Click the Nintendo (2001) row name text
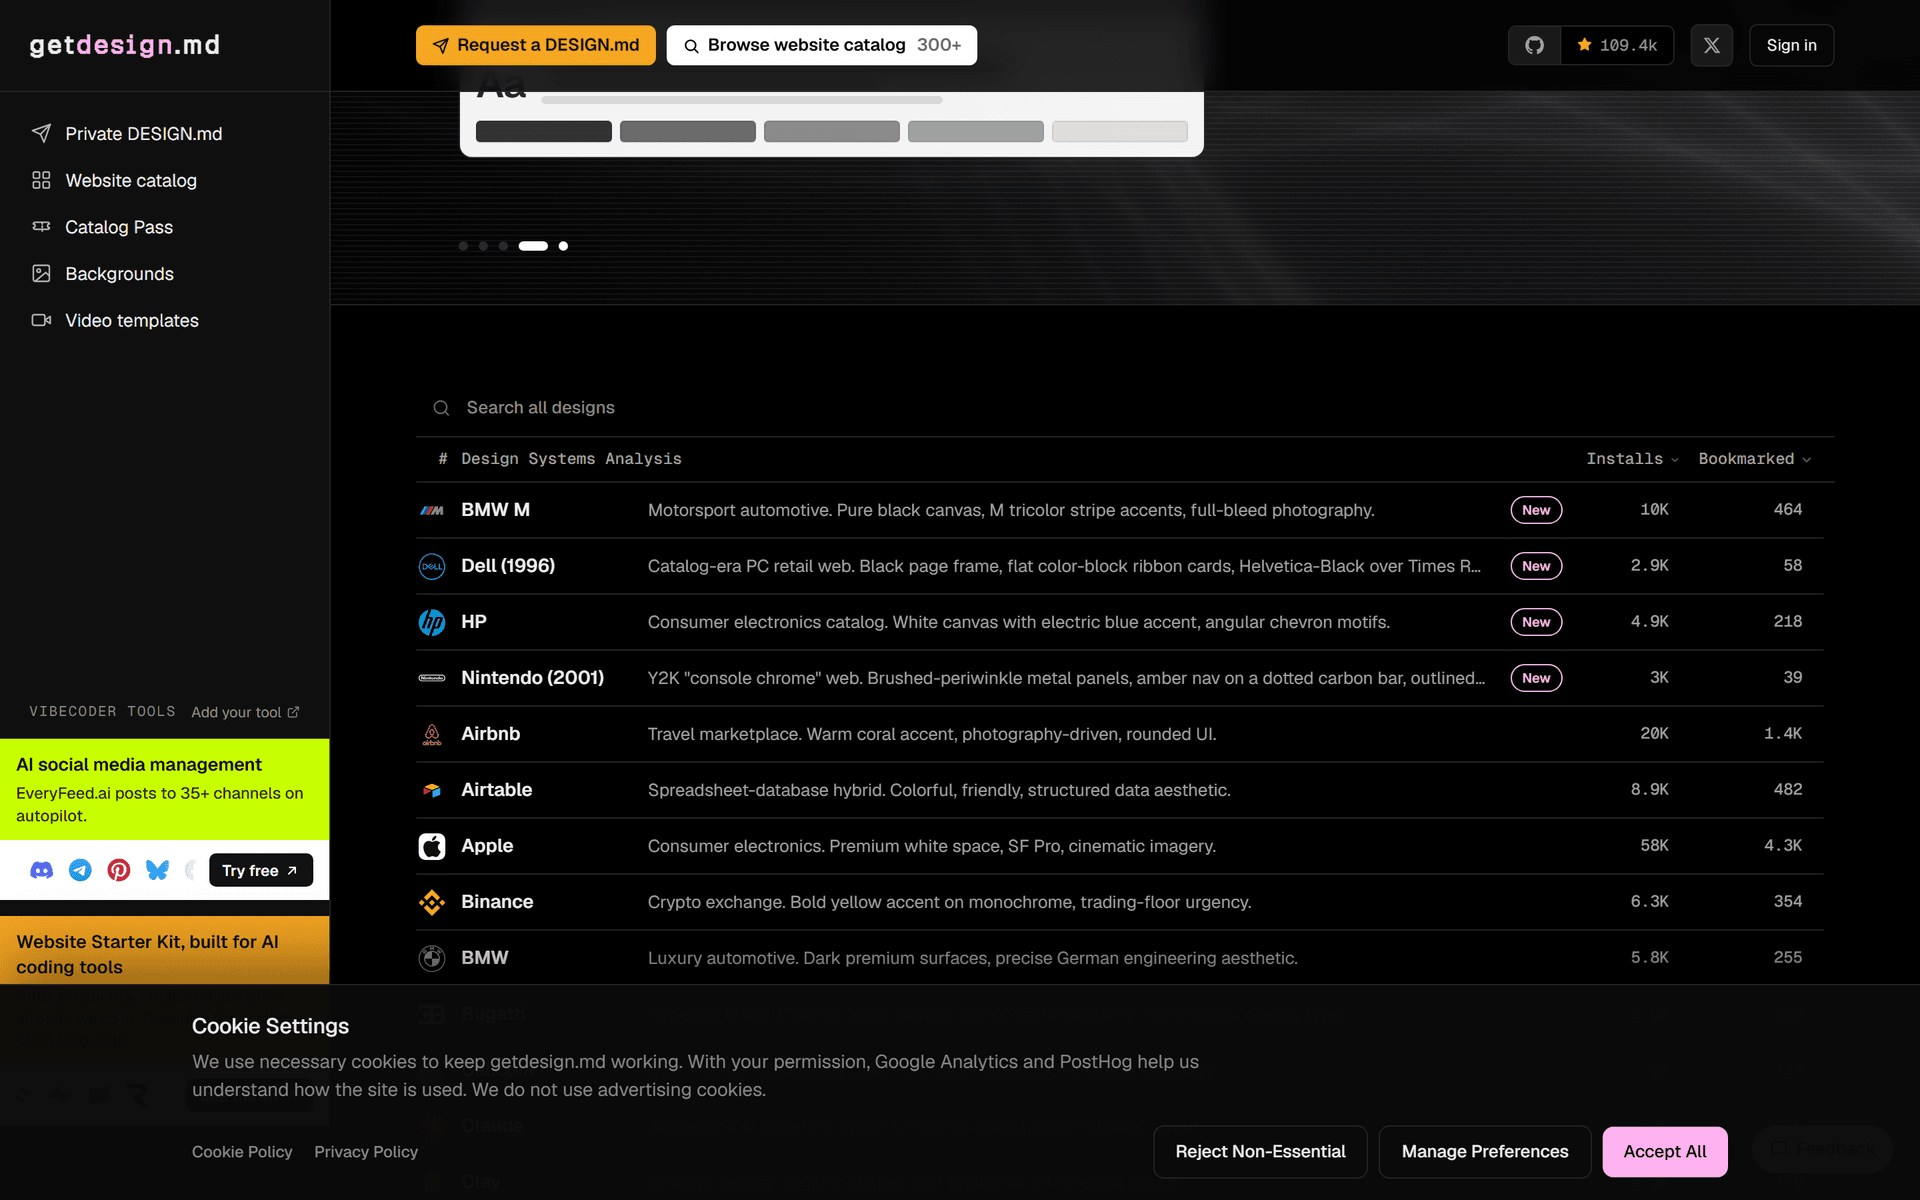 point(532,678)
